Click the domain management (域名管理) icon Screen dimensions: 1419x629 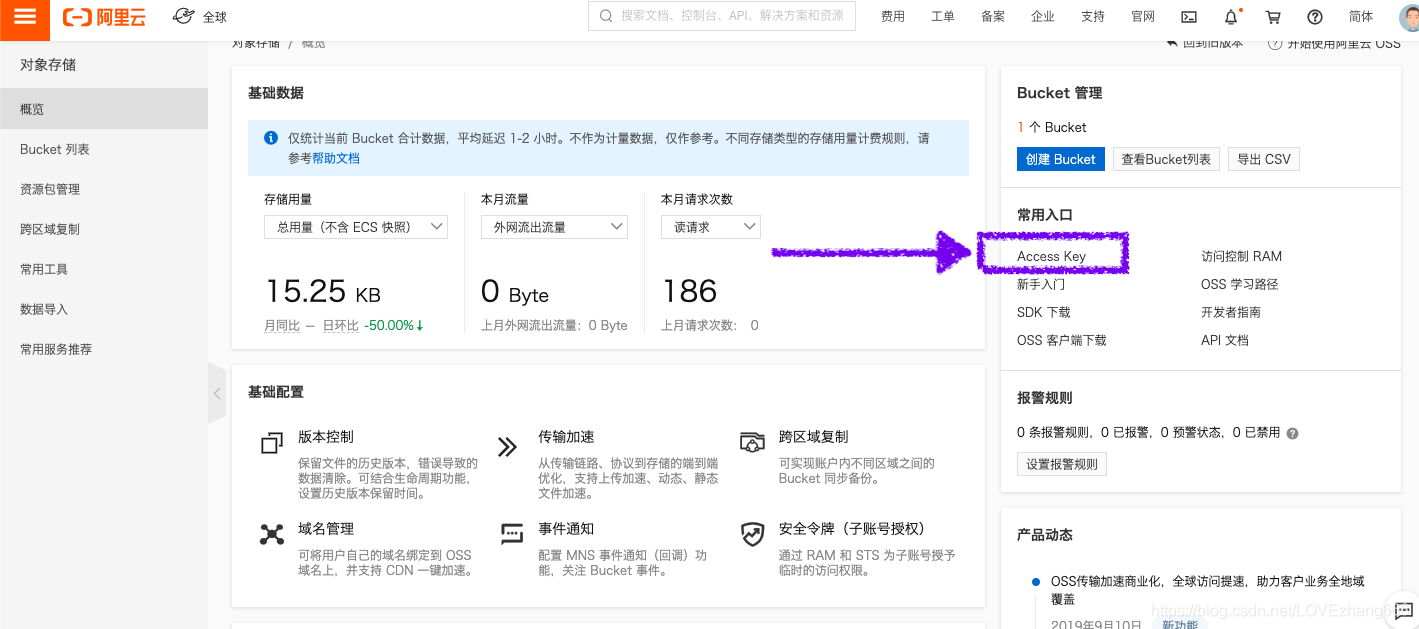point(272,534)
